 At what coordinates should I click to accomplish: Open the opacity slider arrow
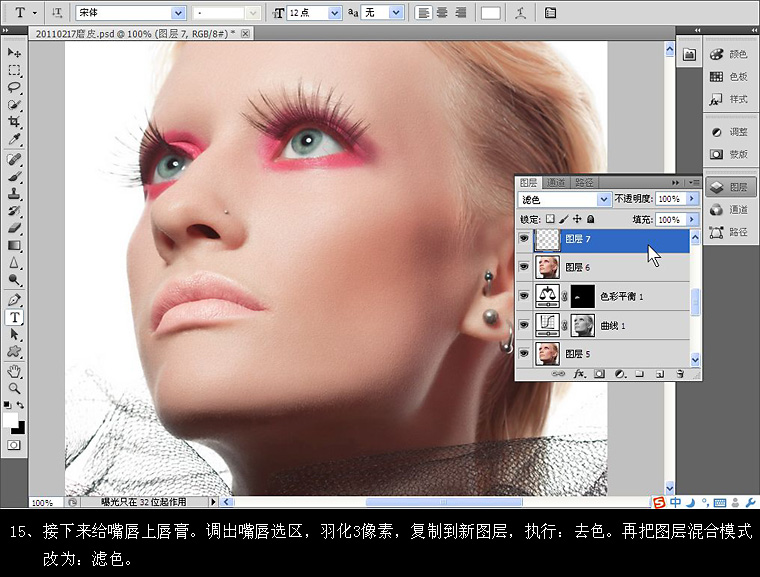coord(692,199)
